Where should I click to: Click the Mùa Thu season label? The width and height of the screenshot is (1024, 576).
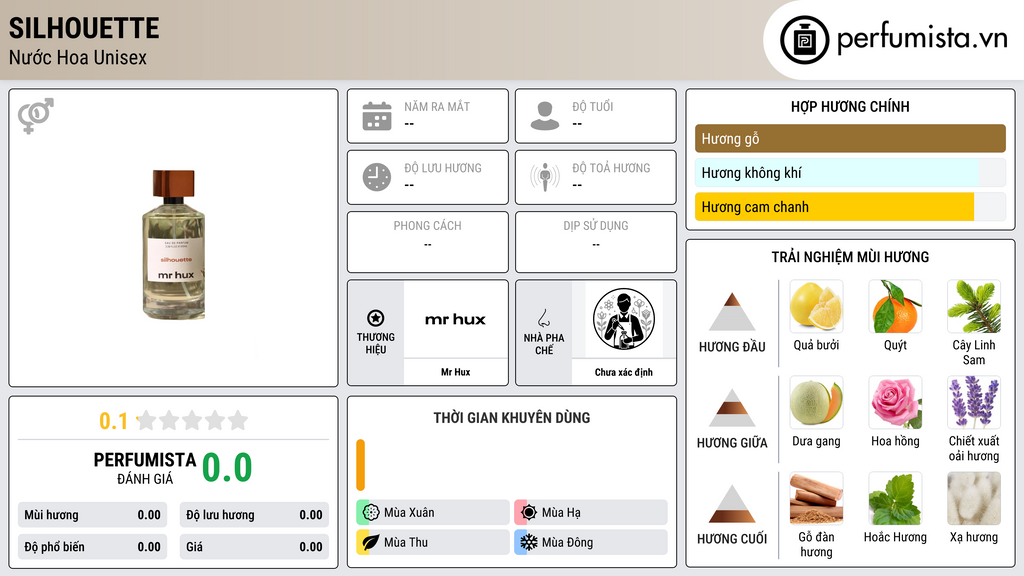[x=406, y=542]
